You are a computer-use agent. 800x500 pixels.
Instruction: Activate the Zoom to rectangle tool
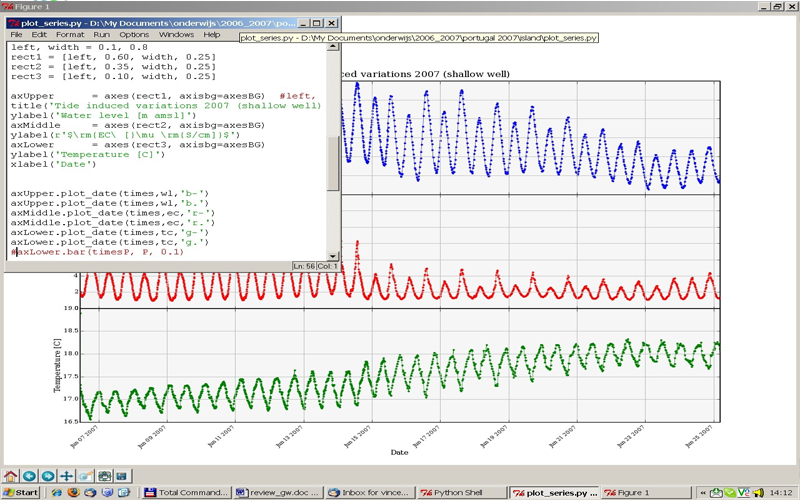[85, 476]
